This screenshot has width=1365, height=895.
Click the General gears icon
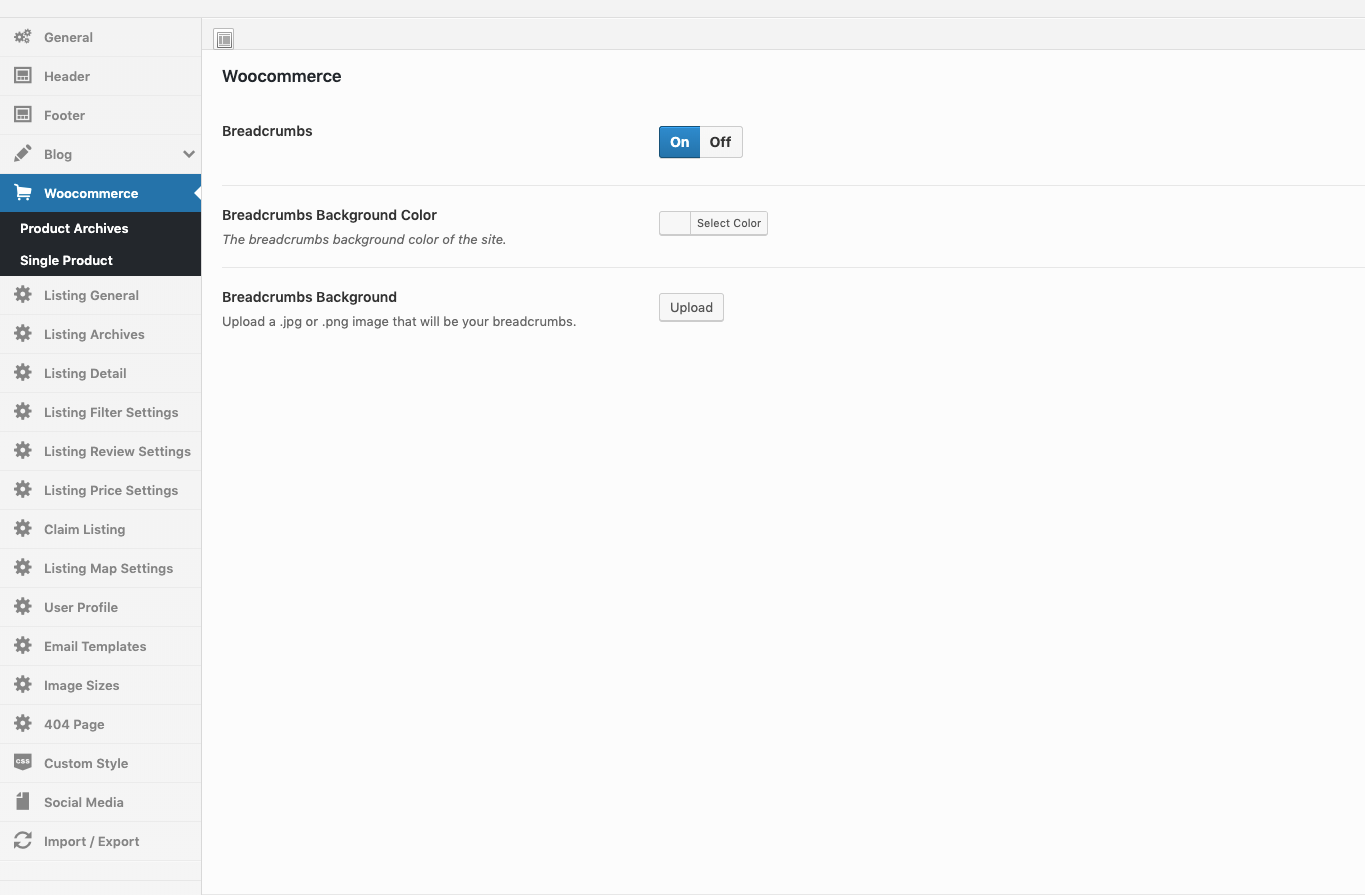(x=22, y=37)
